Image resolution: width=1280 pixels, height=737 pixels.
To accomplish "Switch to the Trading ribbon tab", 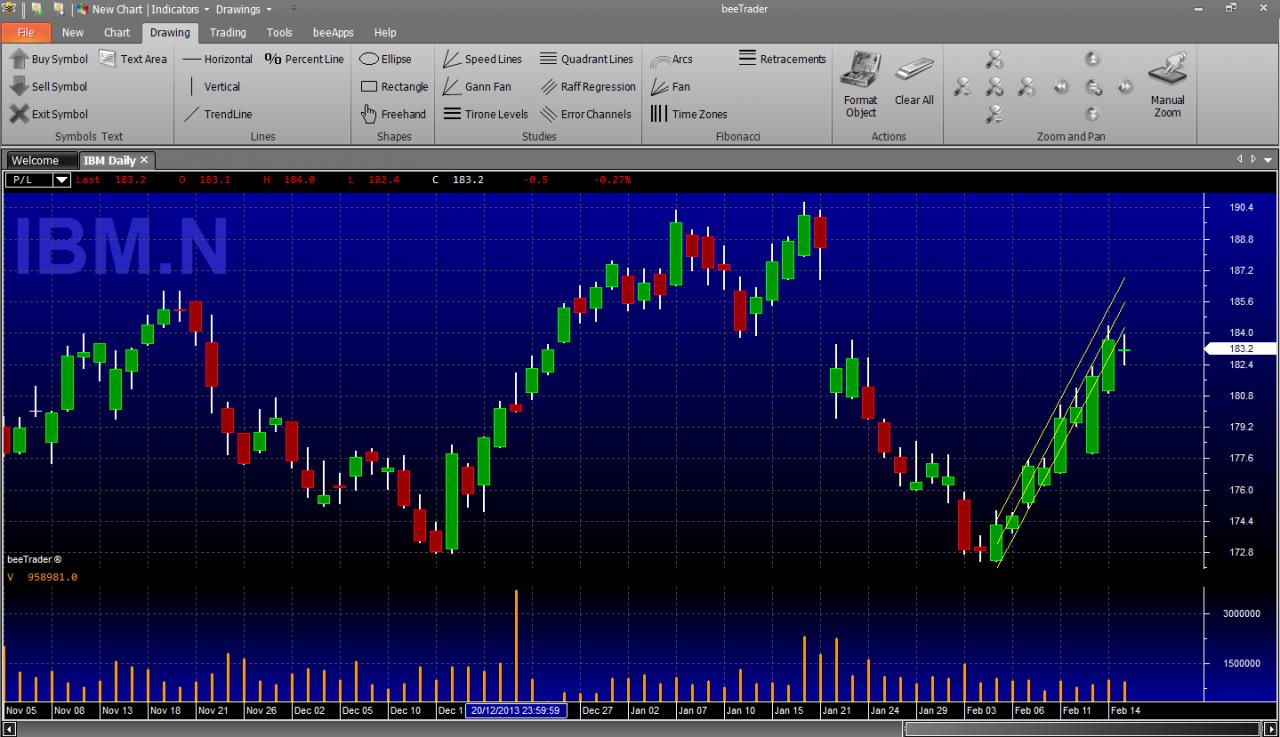I will click(227, 32).
